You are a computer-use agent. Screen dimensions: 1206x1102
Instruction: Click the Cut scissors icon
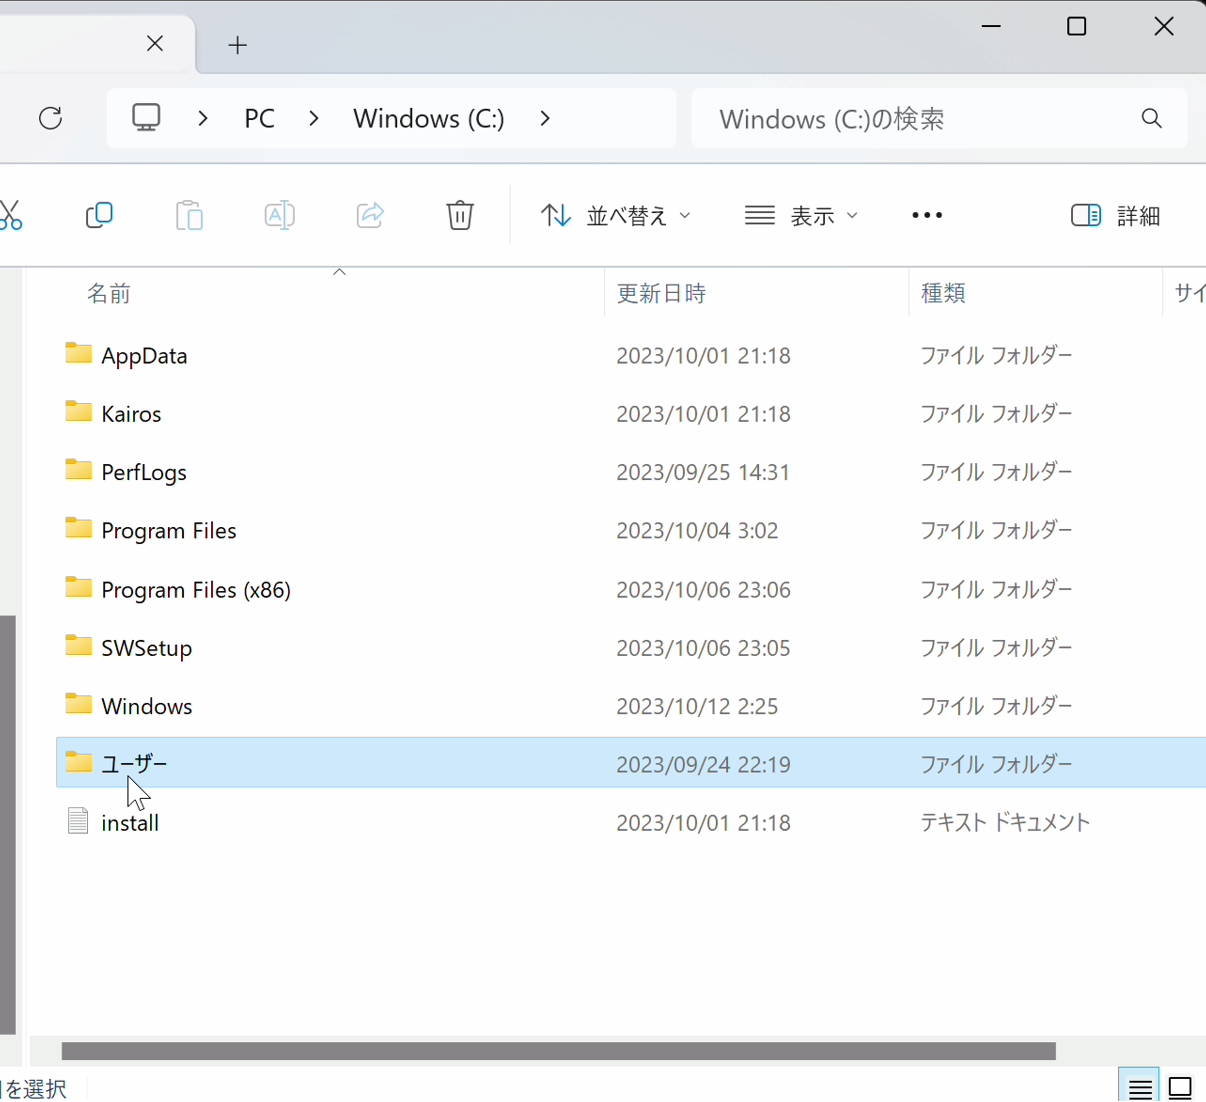click(10, 215)
